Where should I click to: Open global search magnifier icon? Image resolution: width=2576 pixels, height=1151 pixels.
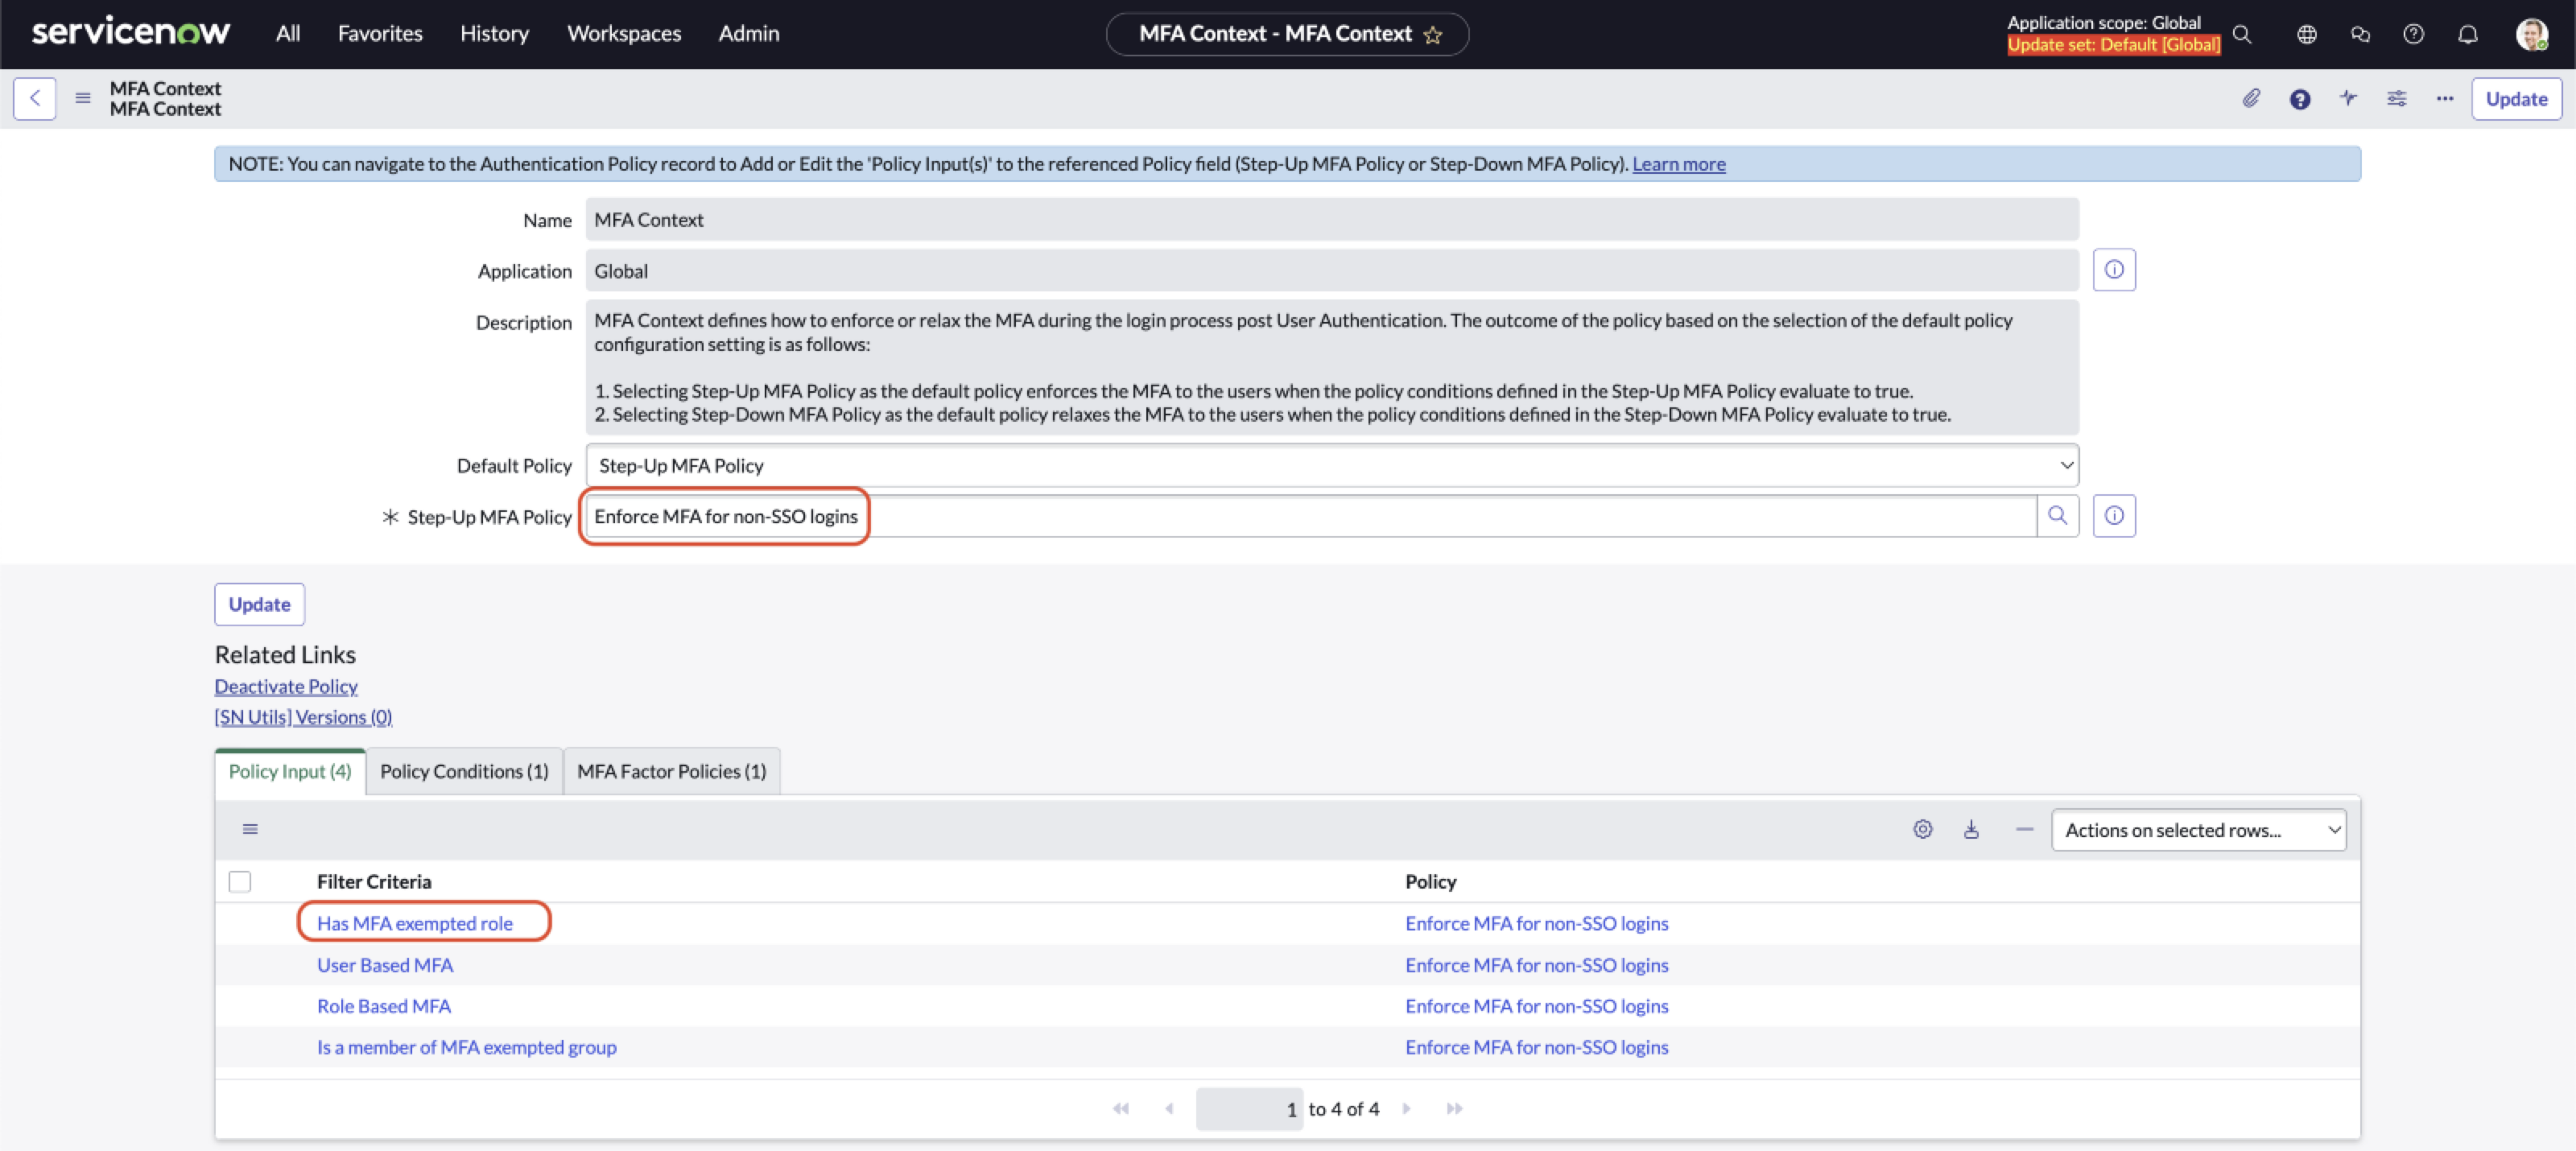2242,34
